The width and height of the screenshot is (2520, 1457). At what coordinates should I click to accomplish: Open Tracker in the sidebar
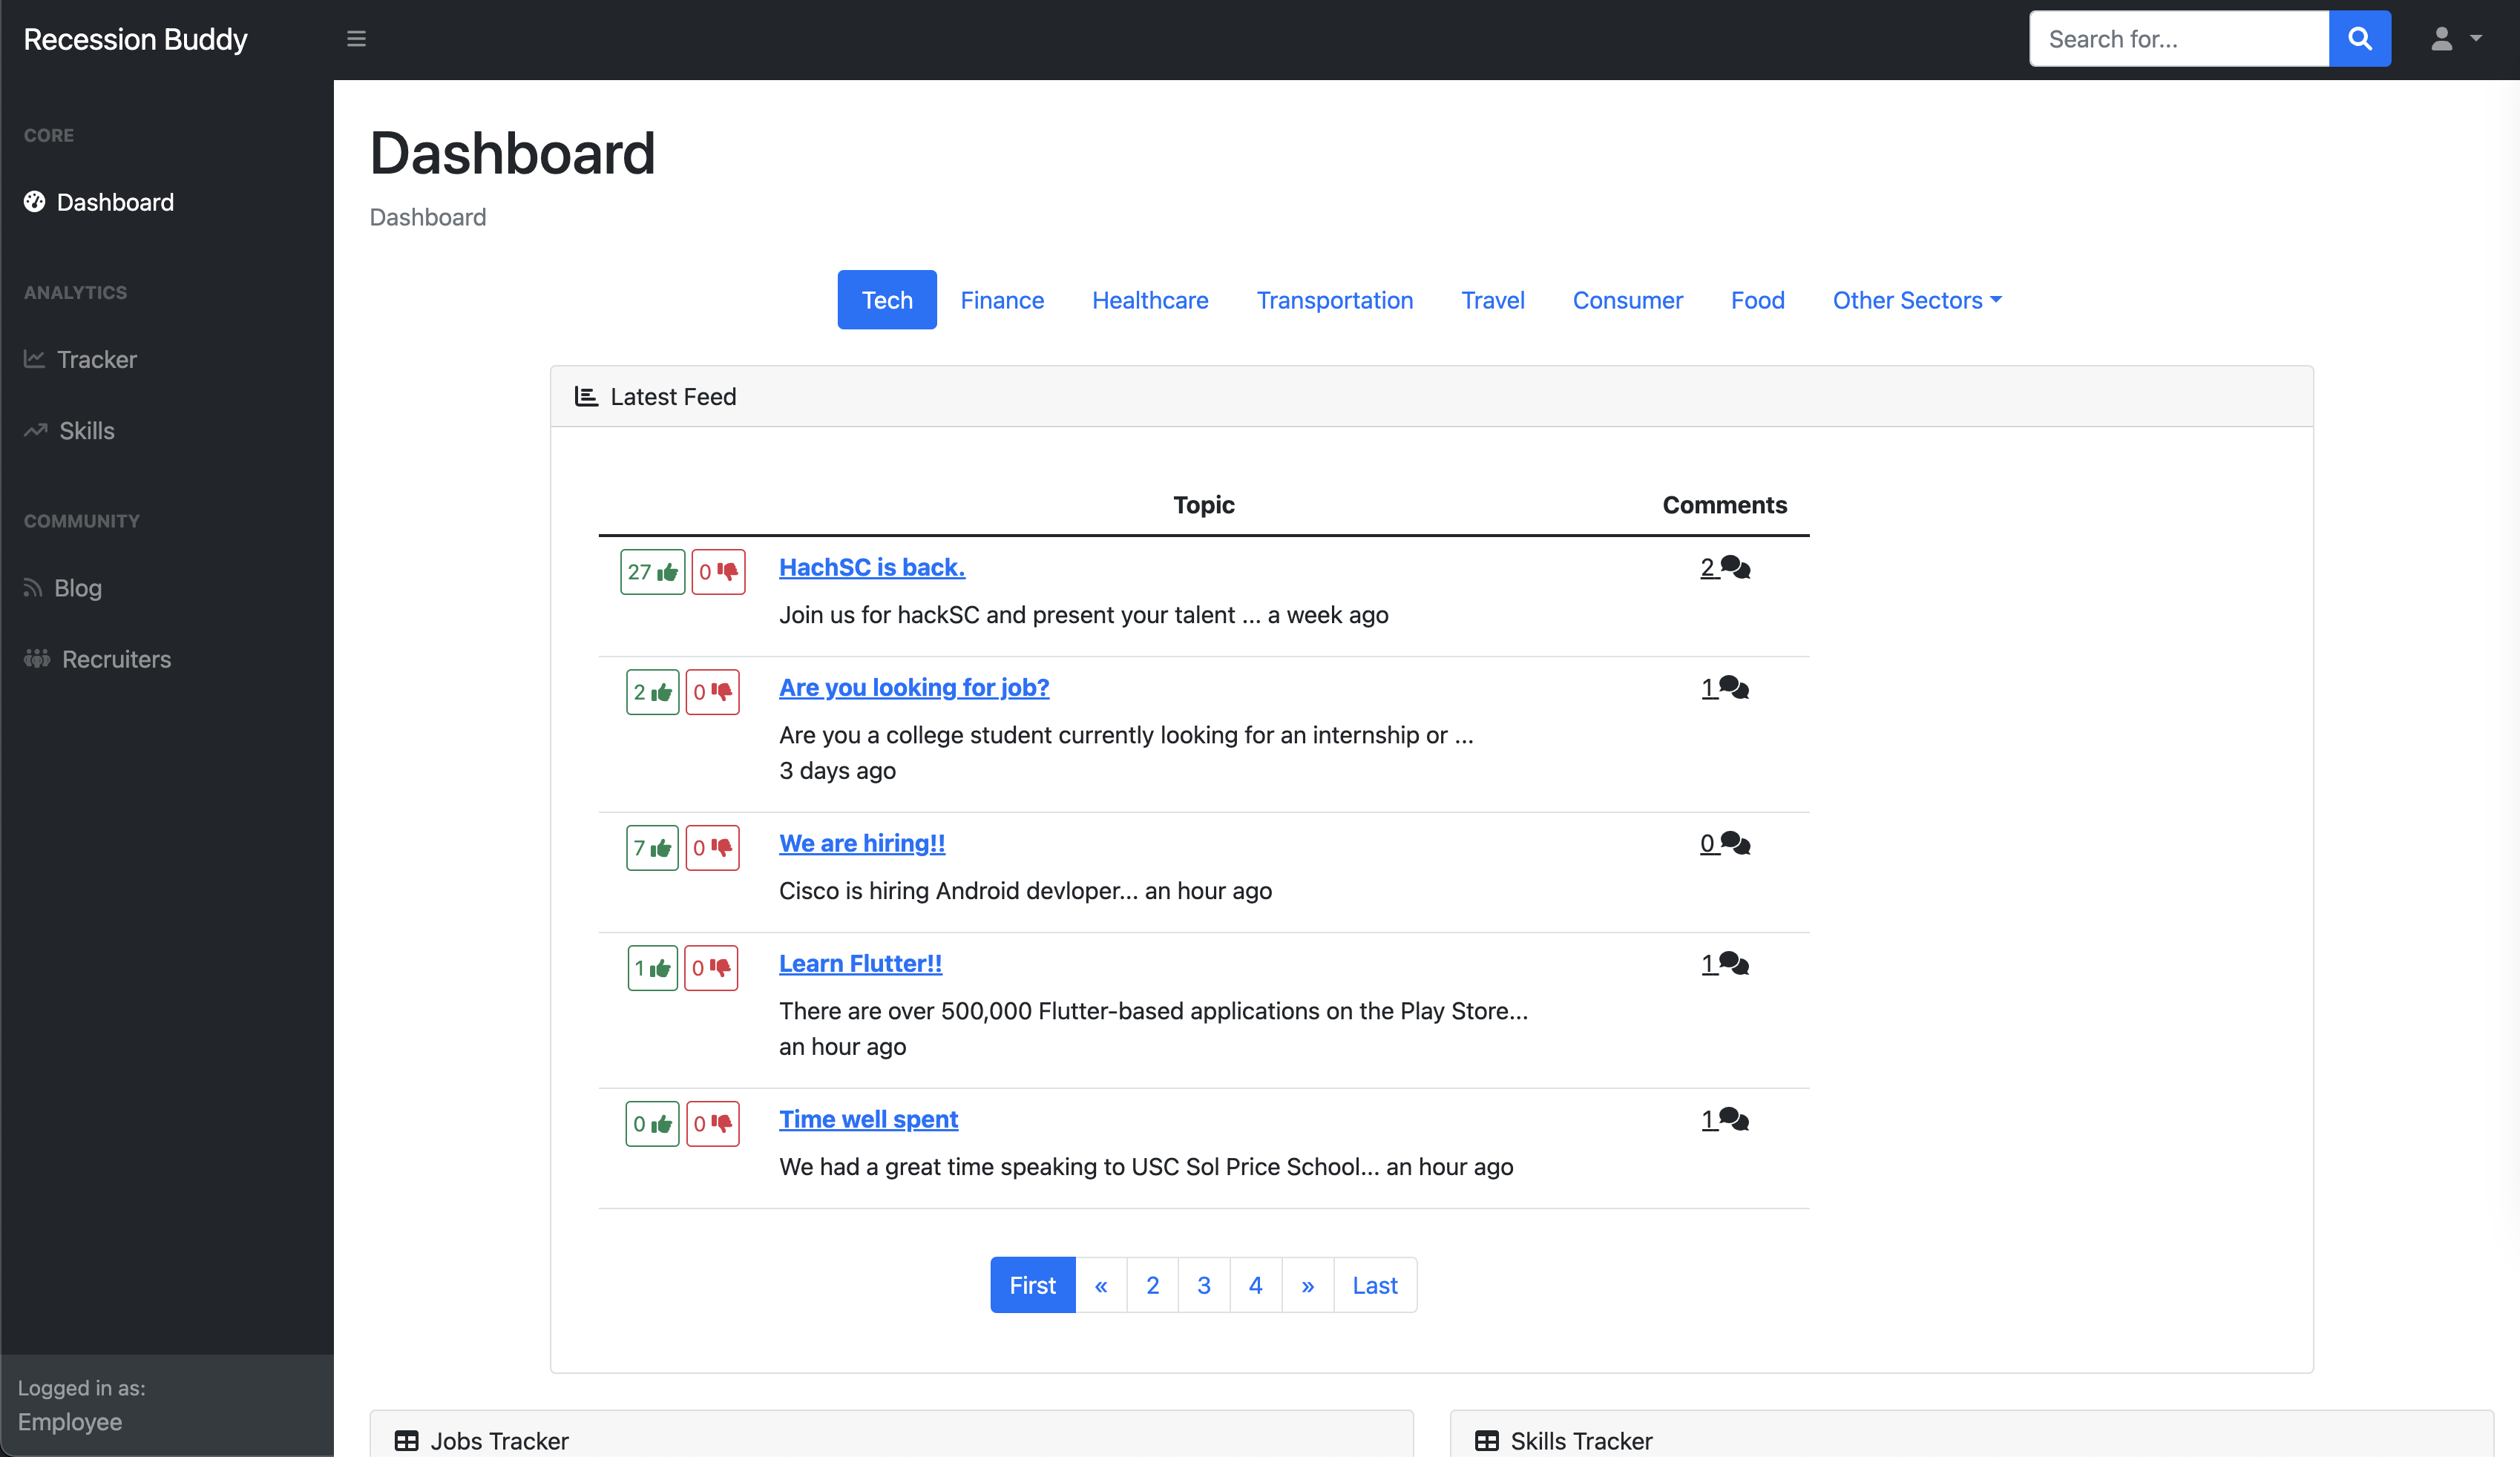click(x=96, y=359)
